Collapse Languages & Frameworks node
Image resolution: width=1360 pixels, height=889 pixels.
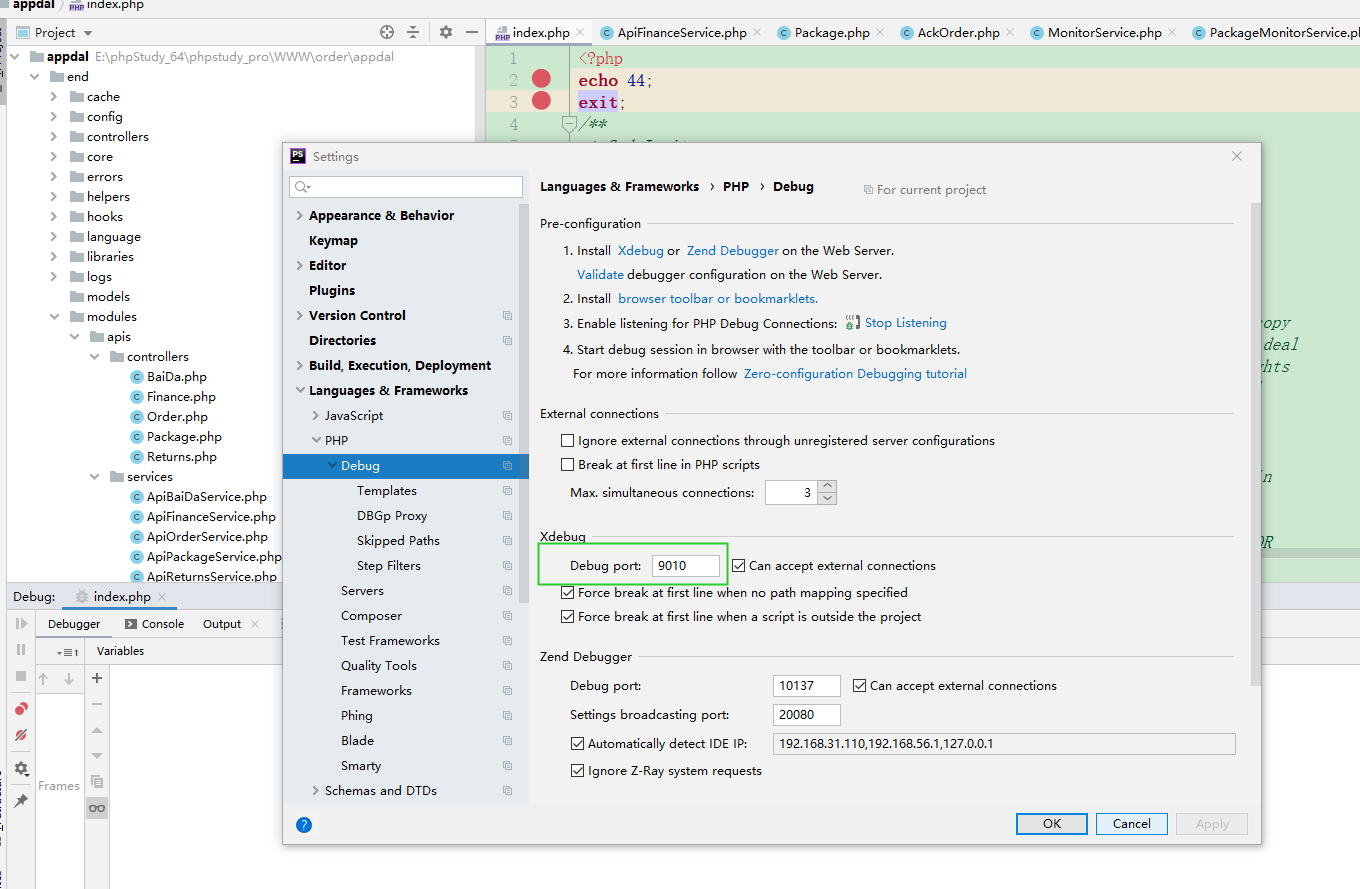(300, 391)
